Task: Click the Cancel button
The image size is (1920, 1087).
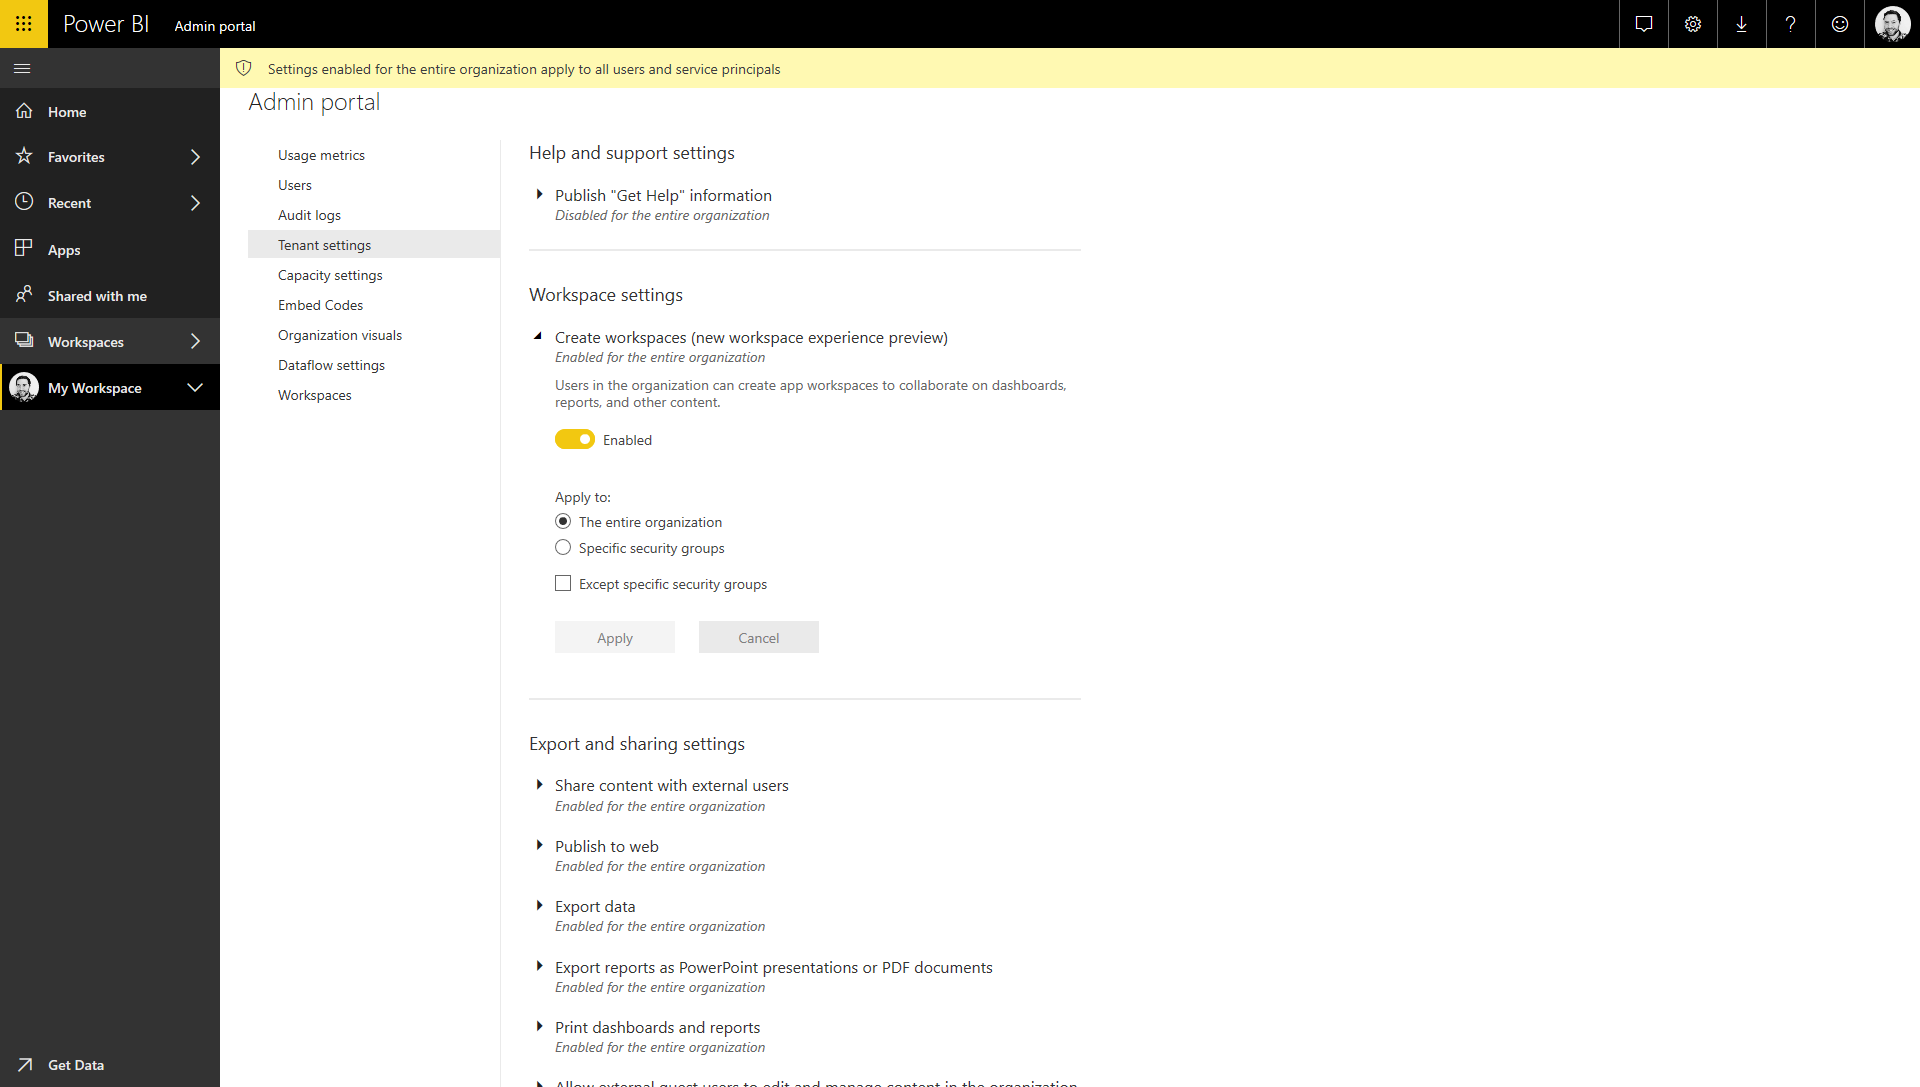Action: [x=758, y=637]
